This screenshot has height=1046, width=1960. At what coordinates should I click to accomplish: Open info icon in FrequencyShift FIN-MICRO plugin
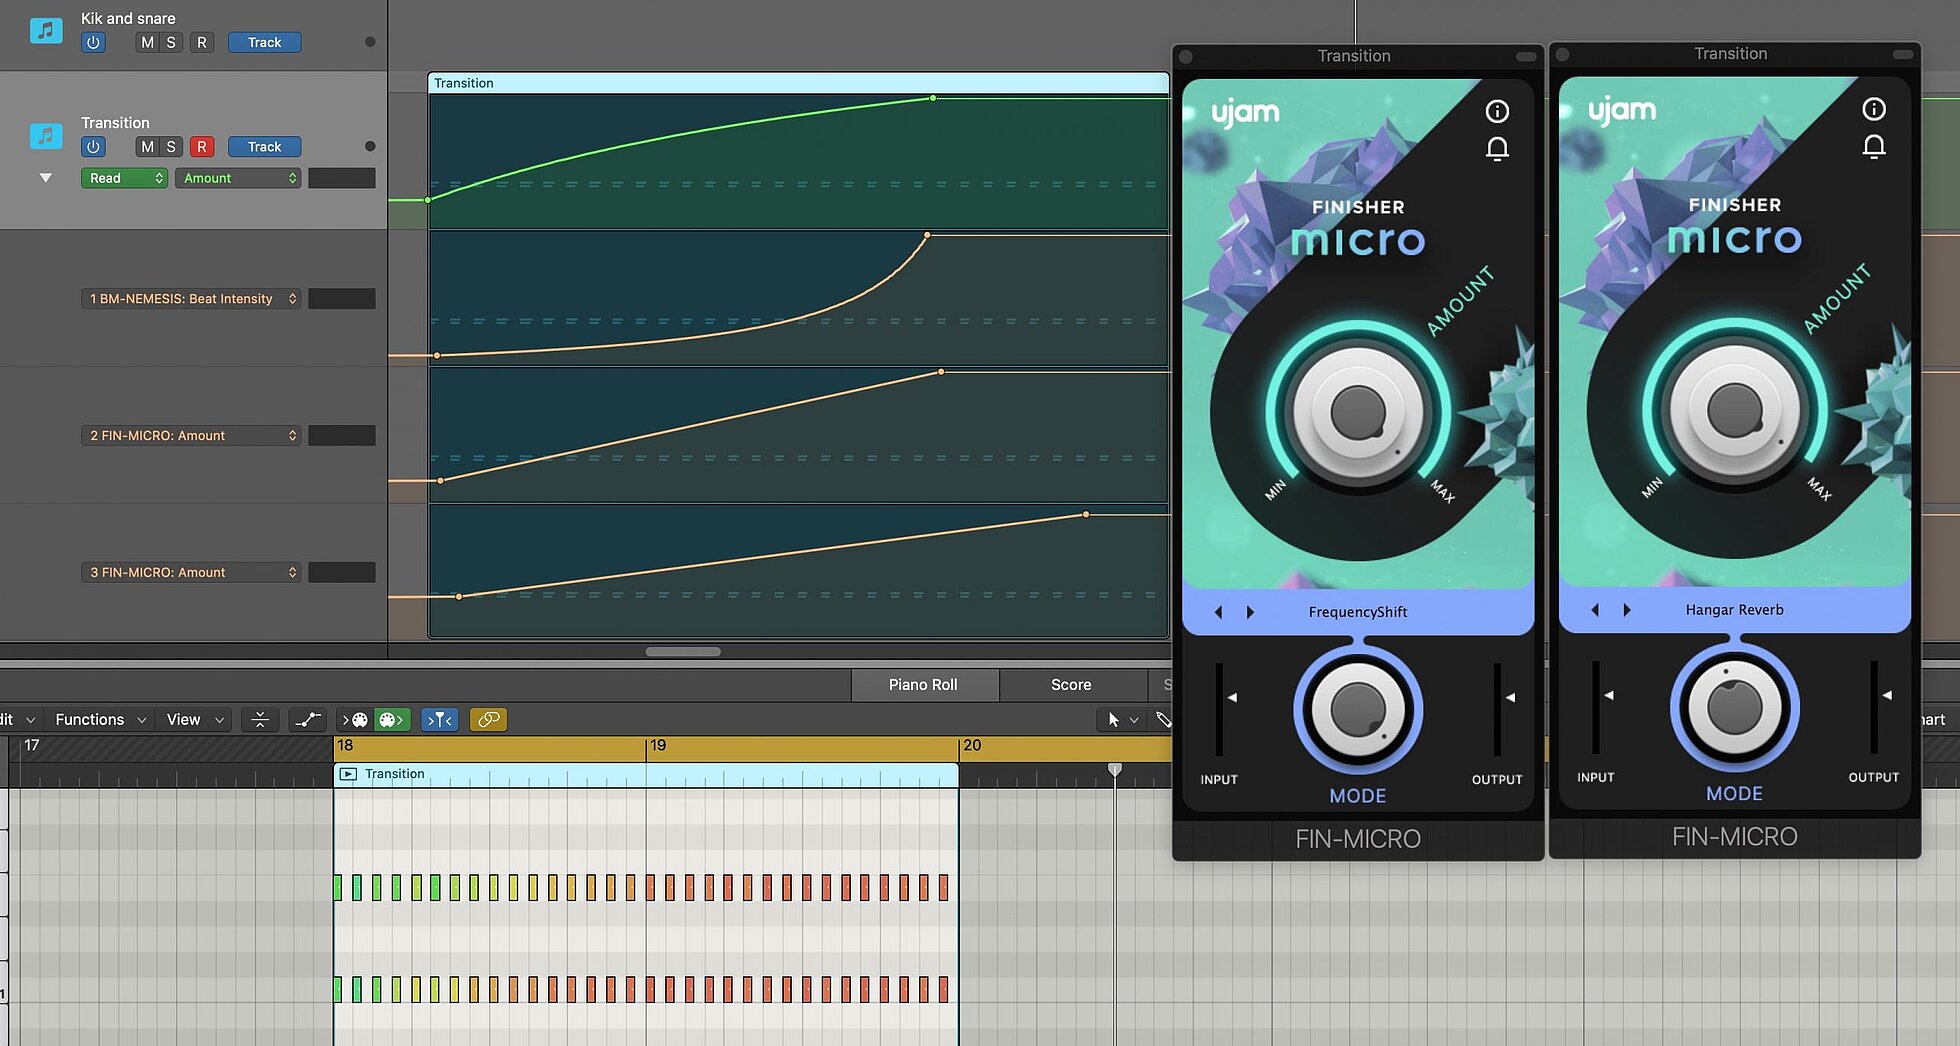pyautogui.click(x=1497, y=111)
